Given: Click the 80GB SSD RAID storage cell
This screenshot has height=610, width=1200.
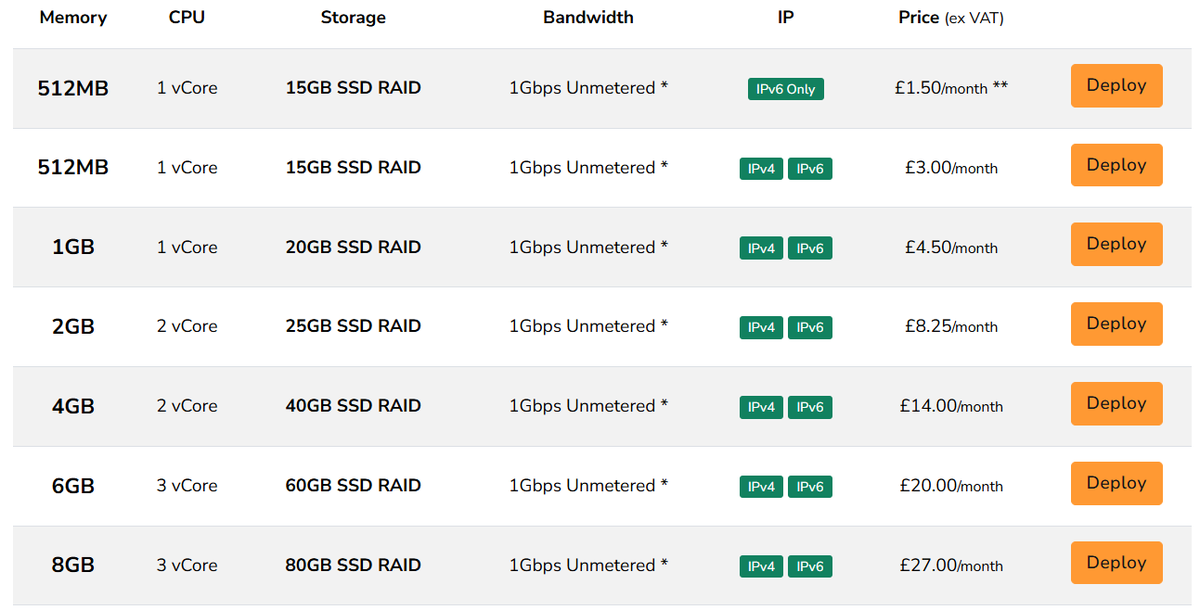Looking at the screenshot, I should (x=353, y=565).
